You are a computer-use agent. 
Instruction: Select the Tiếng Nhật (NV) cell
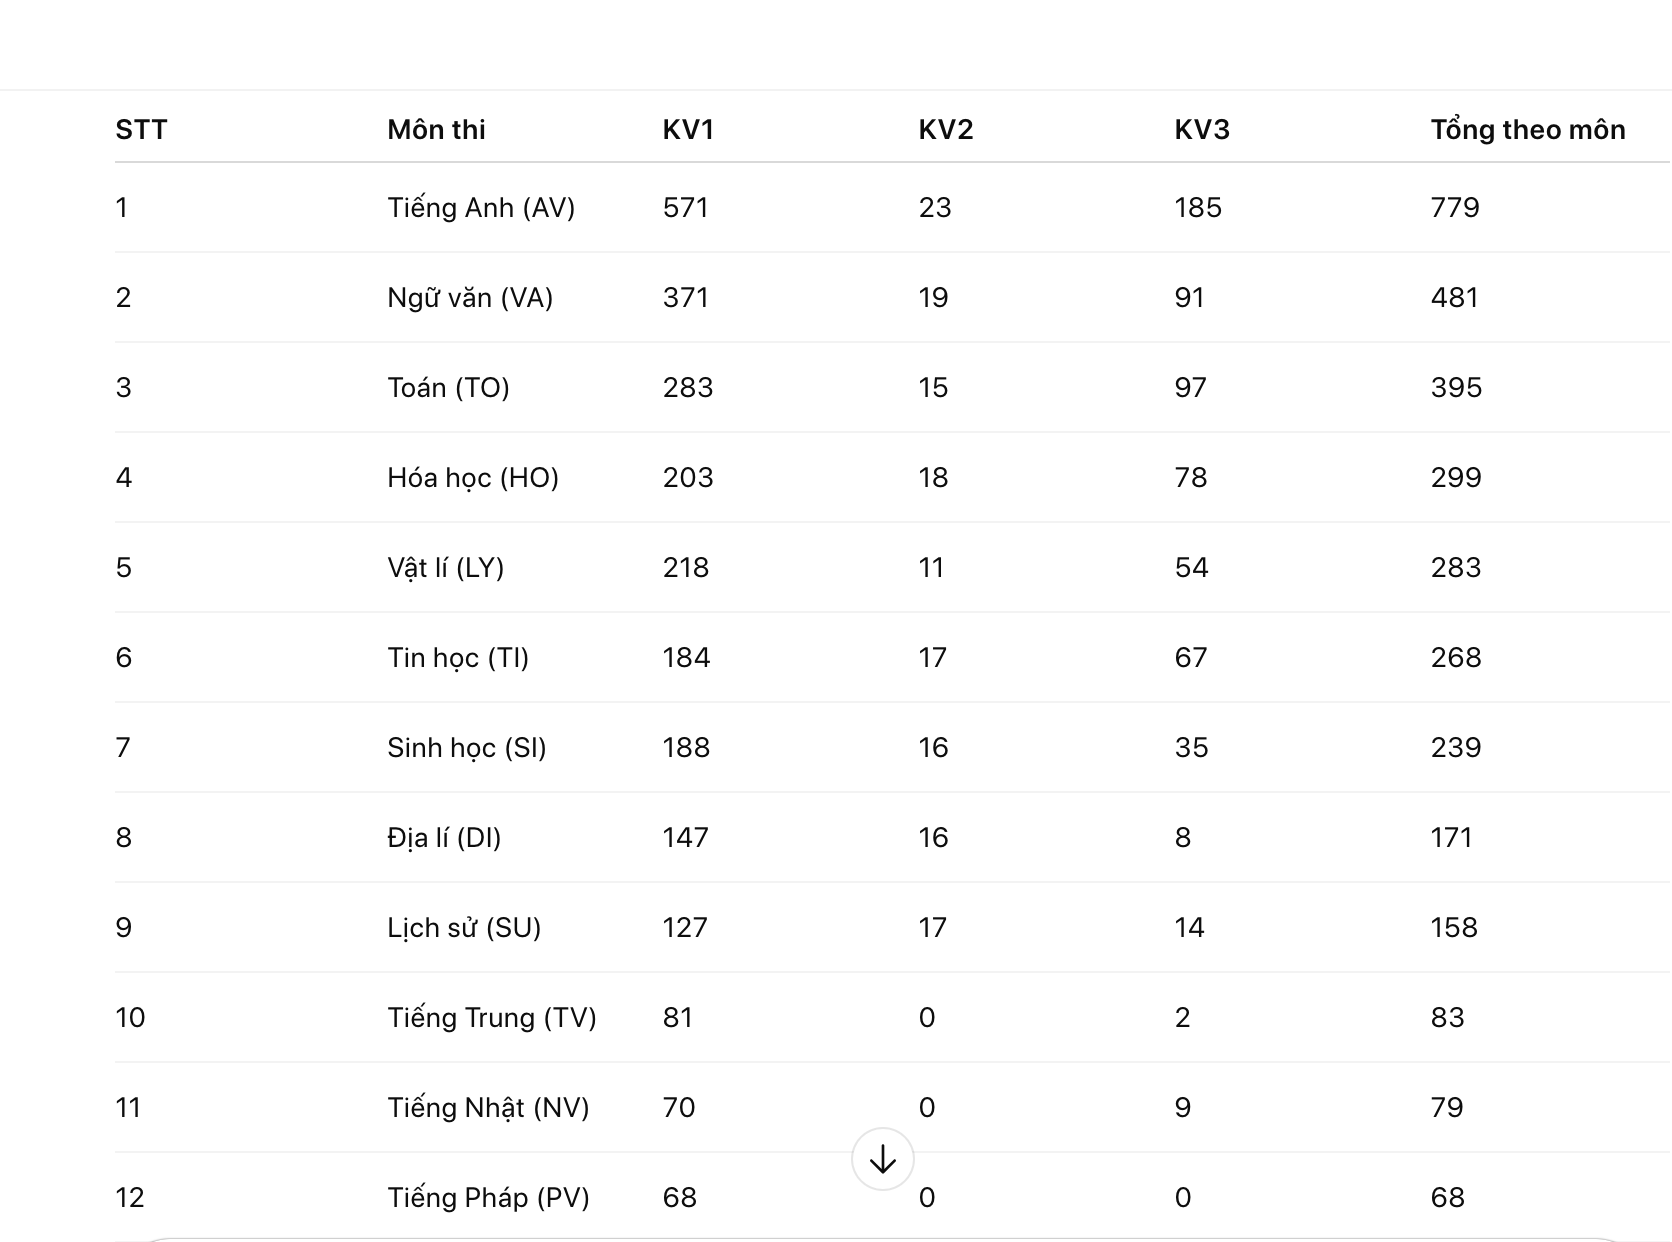pyautogui.click(x=488, y=1108)
